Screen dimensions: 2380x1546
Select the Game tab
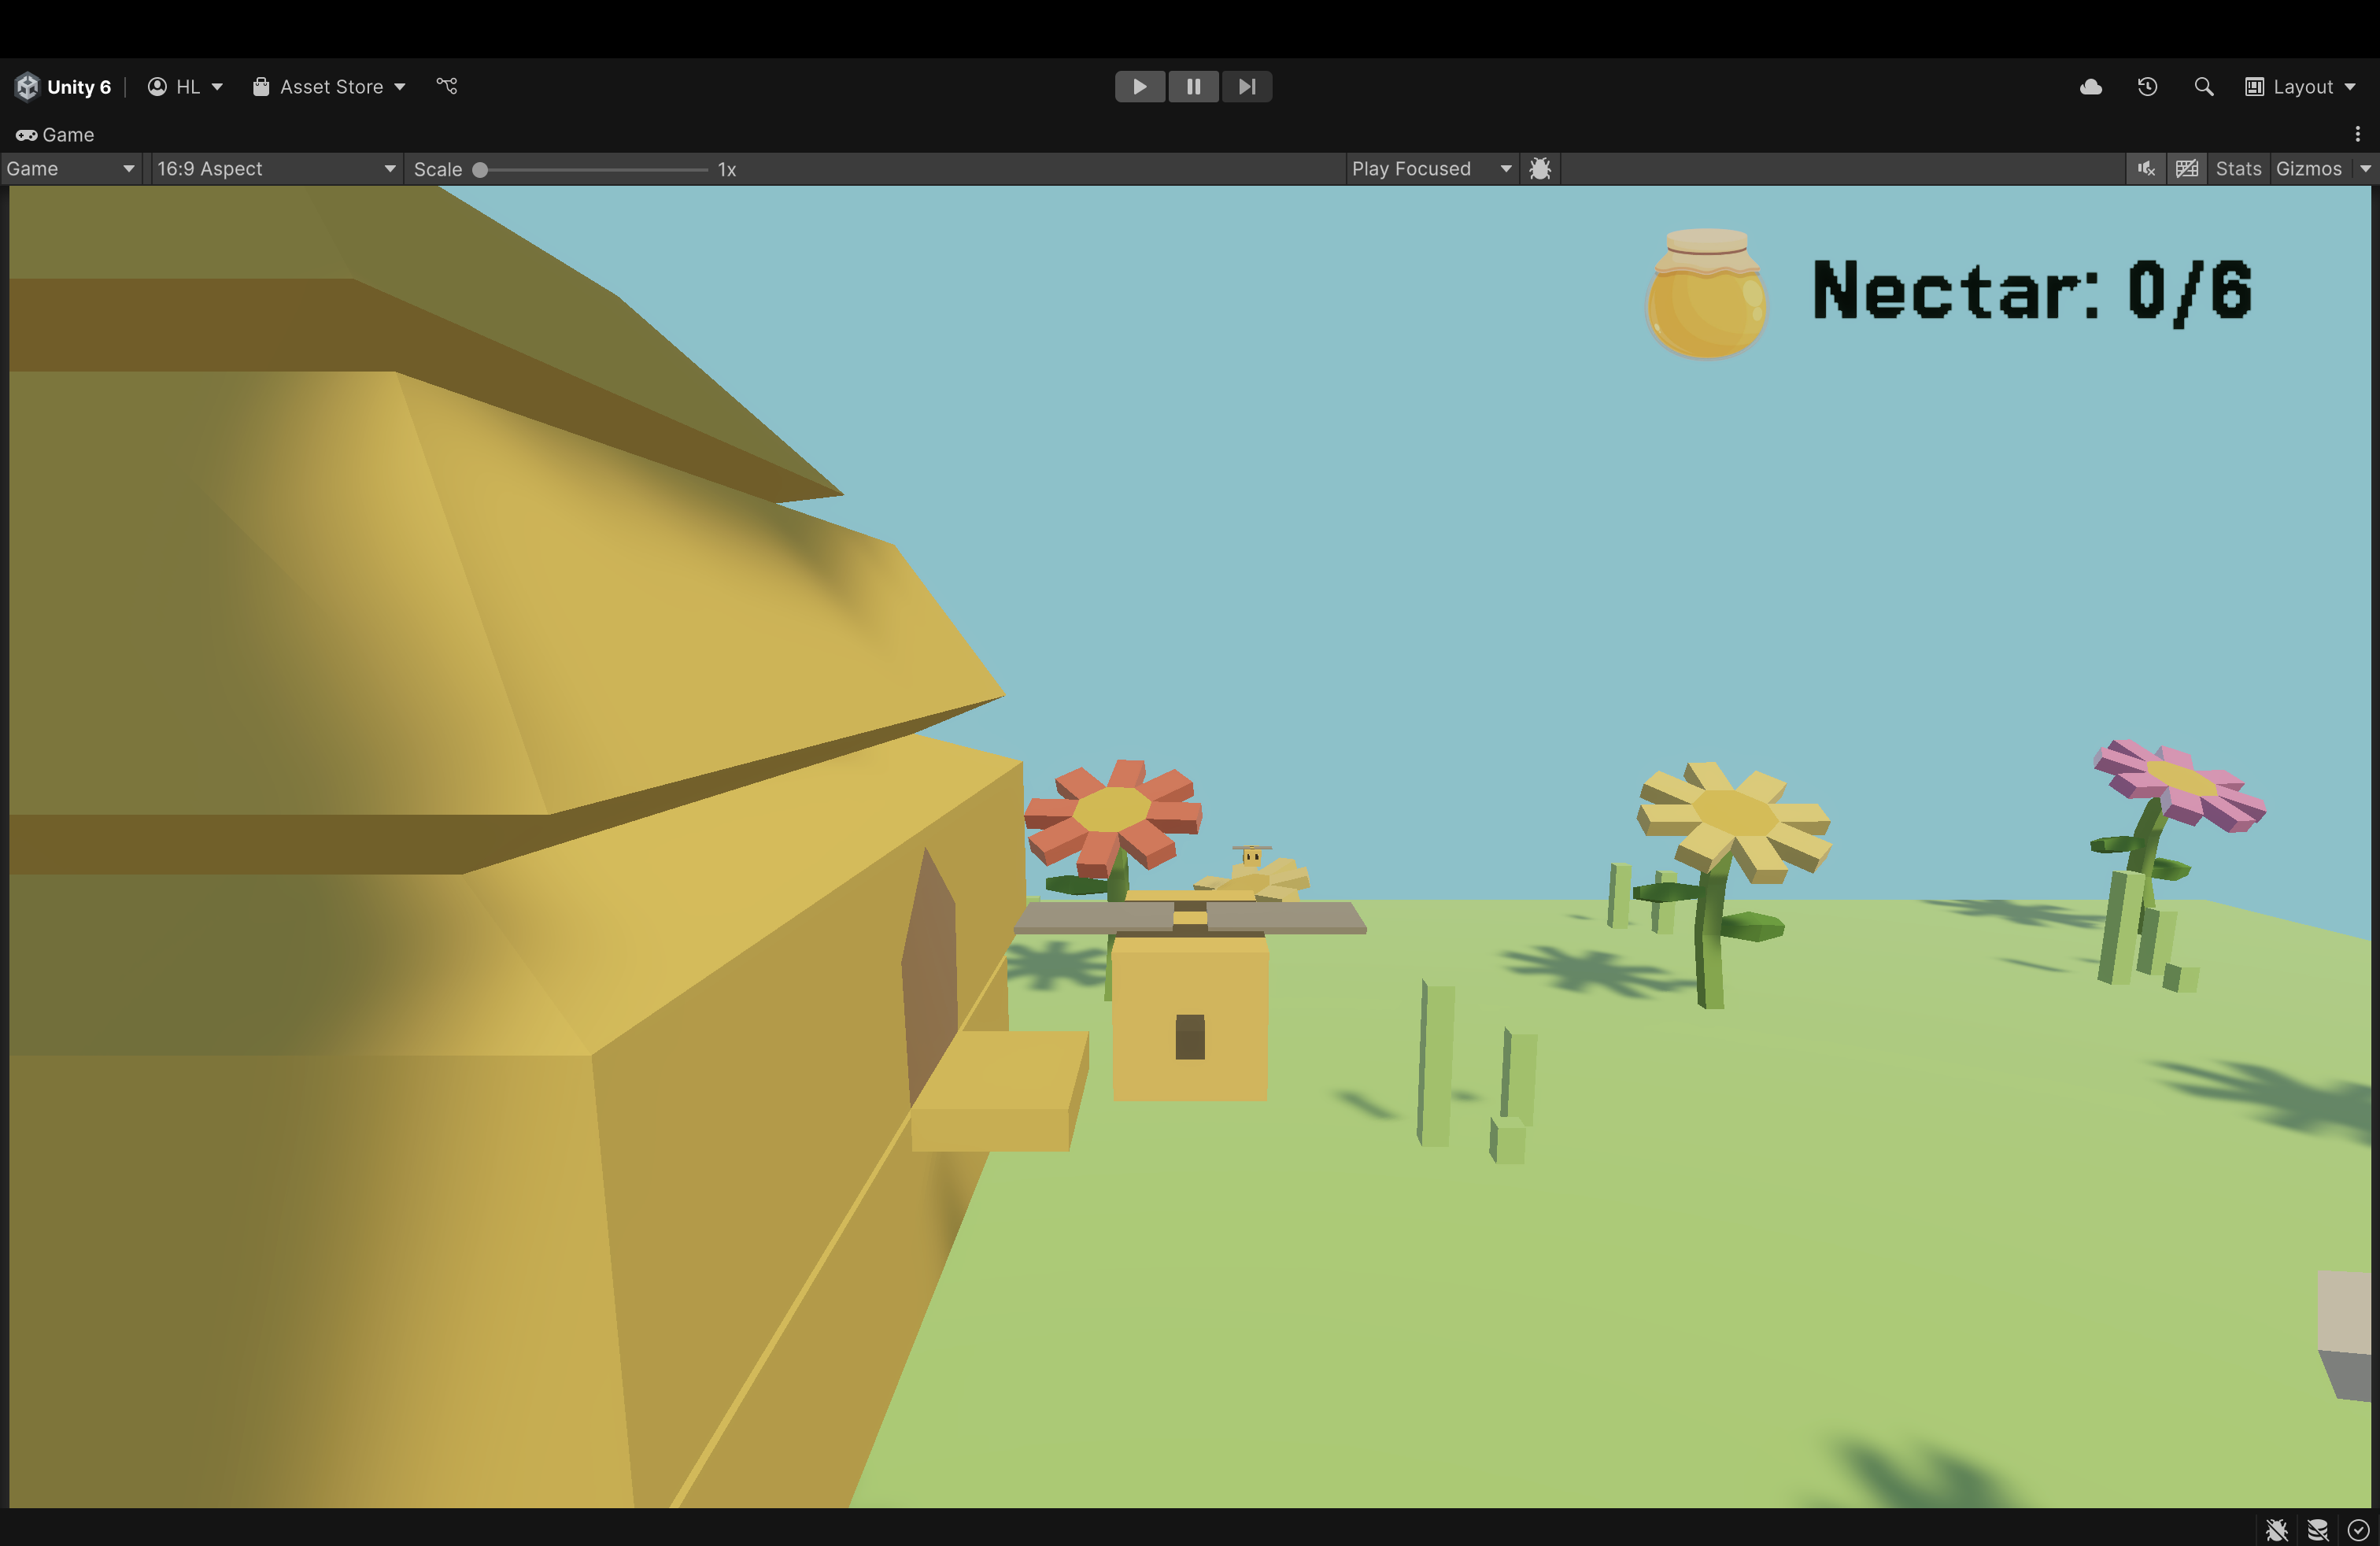click(x=56, y=135)
